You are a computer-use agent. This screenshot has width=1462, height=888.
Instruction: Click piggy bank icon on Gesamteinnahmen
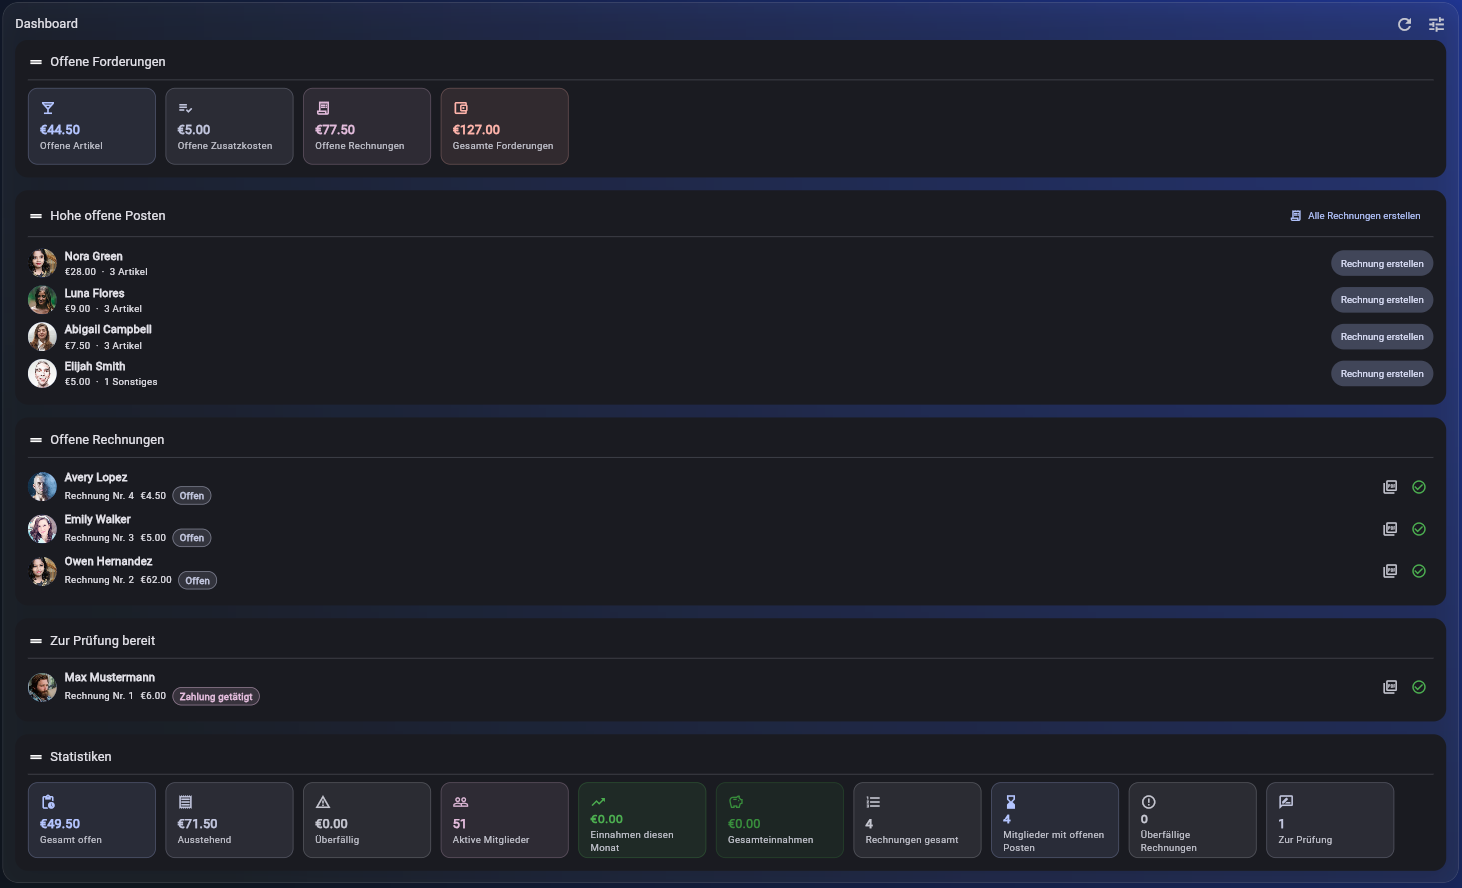(736, 802)
